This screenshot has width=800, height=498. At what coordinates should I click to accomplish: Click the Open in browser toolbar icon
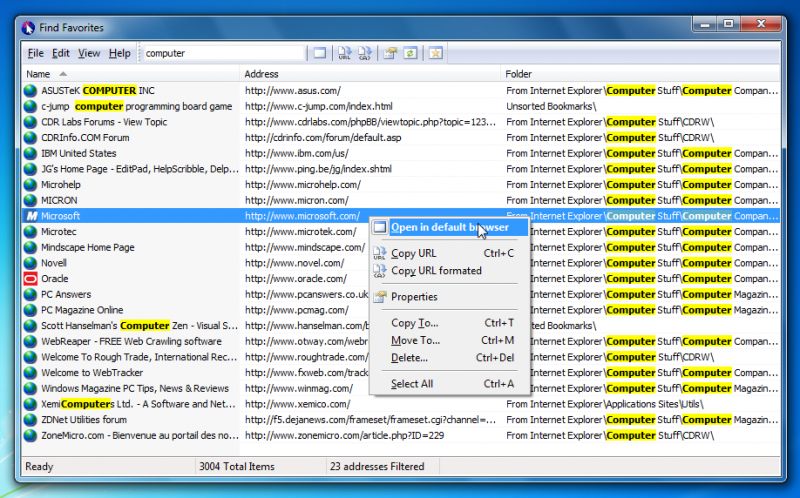320,53
